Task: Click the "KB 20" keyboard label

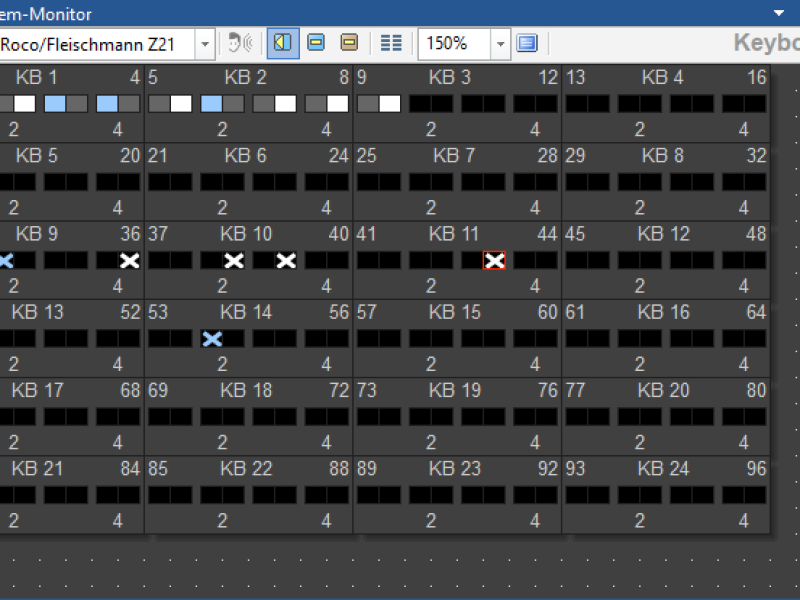Action: [663, 390]
